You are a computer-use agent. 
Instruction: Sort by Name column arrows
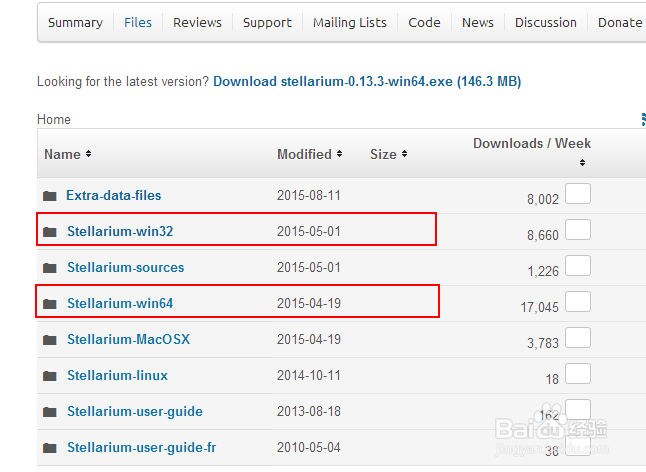click(x=88, y=154)
